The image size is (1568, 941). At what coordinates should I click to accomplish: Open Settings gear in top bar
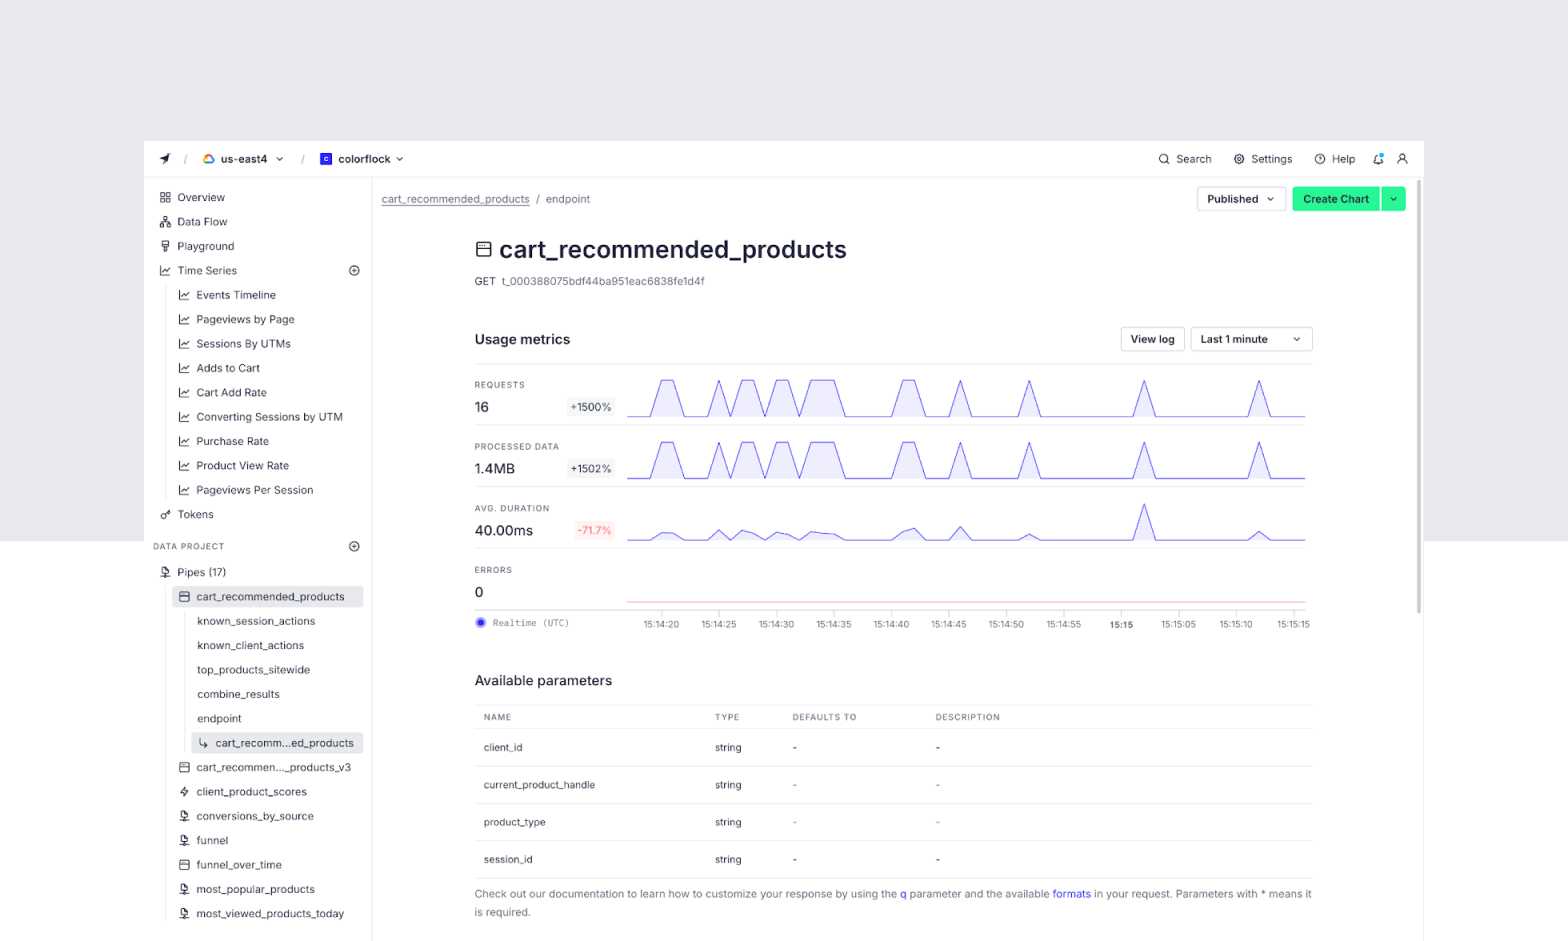(x=1262, y=159)
